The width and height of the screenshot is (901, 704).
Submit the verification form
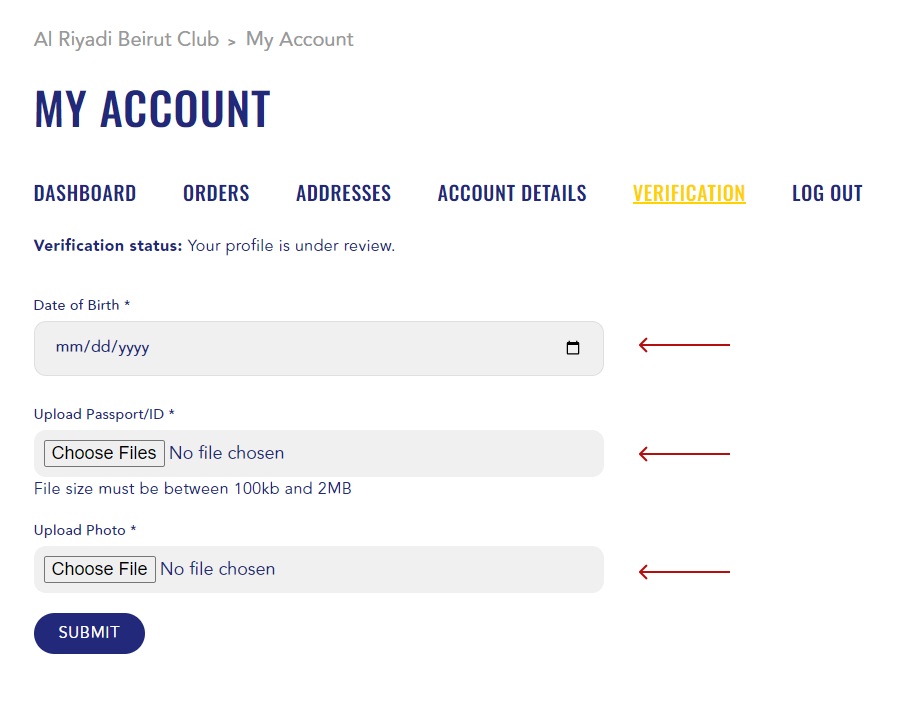point(89,633)
